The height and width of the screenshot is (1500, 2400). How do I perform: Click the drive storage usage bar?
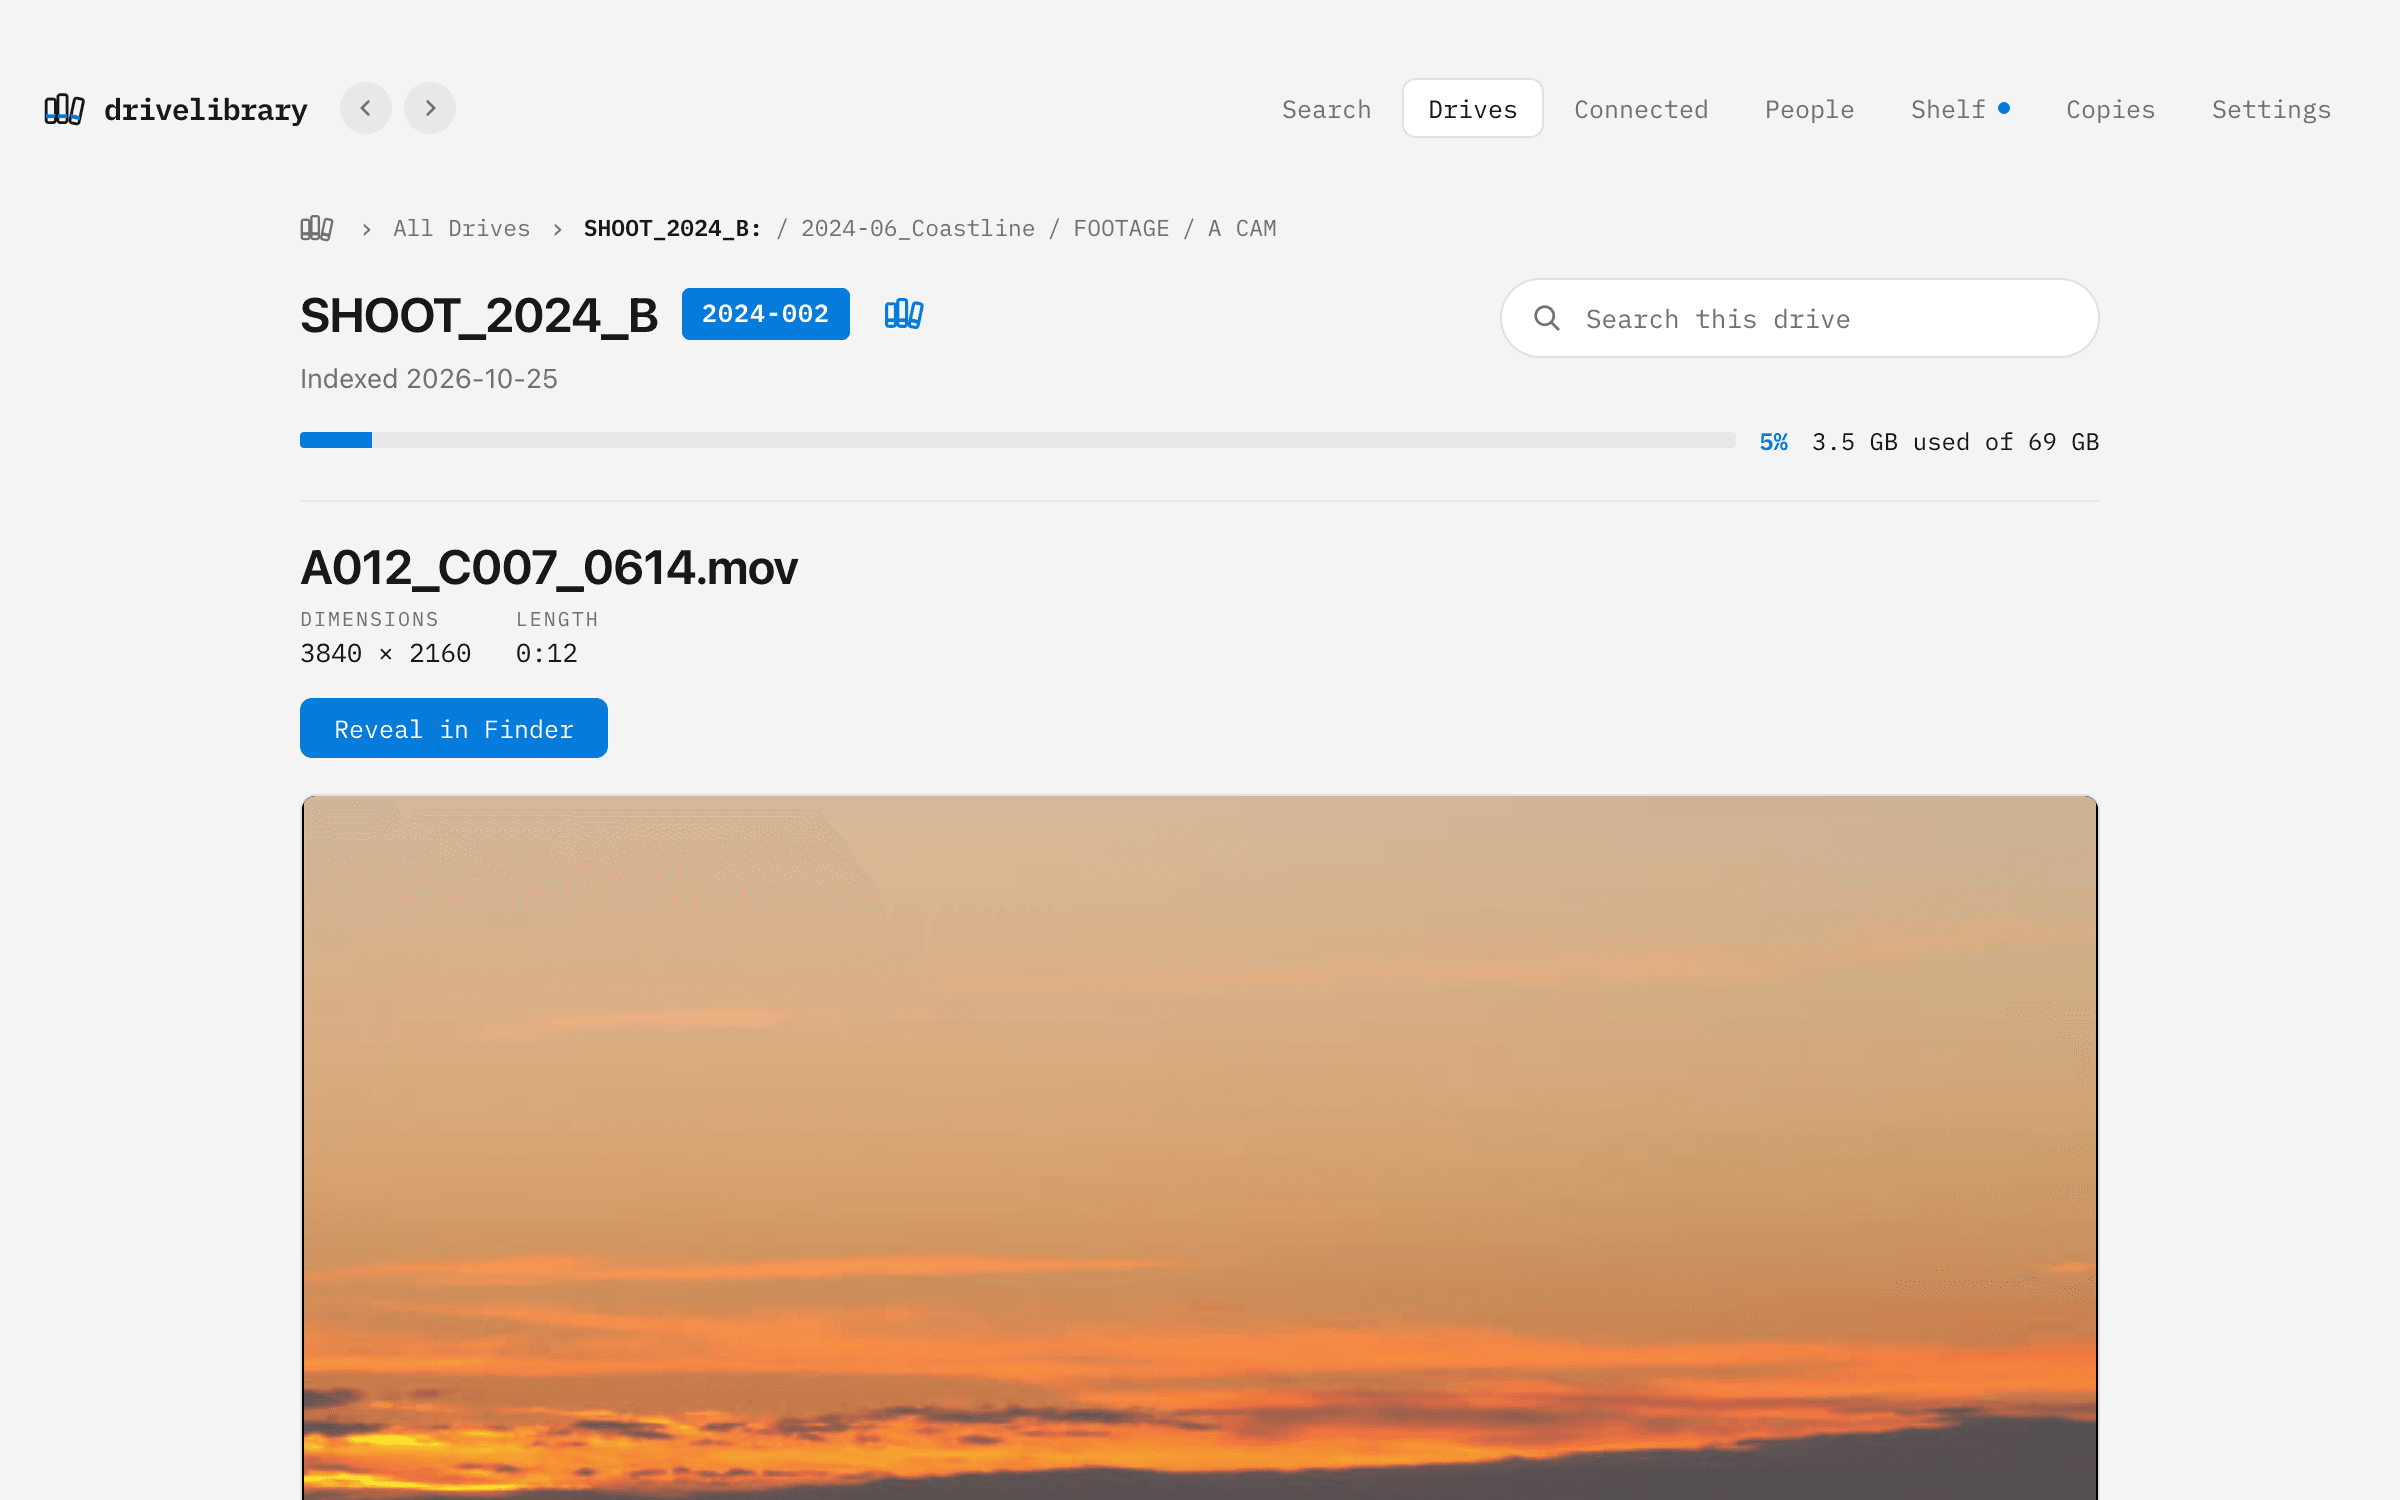[1017, 440]
